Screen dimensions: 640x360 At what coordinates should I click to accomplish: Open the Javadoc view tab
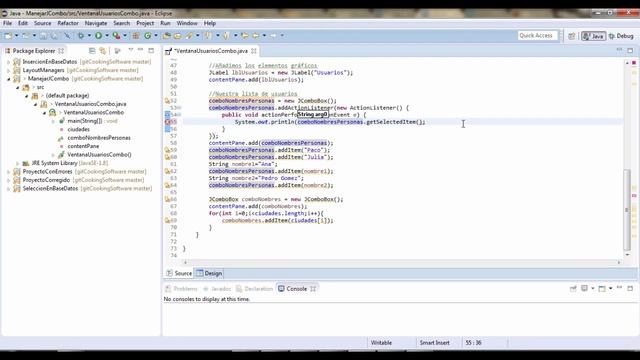click(217, 289)
